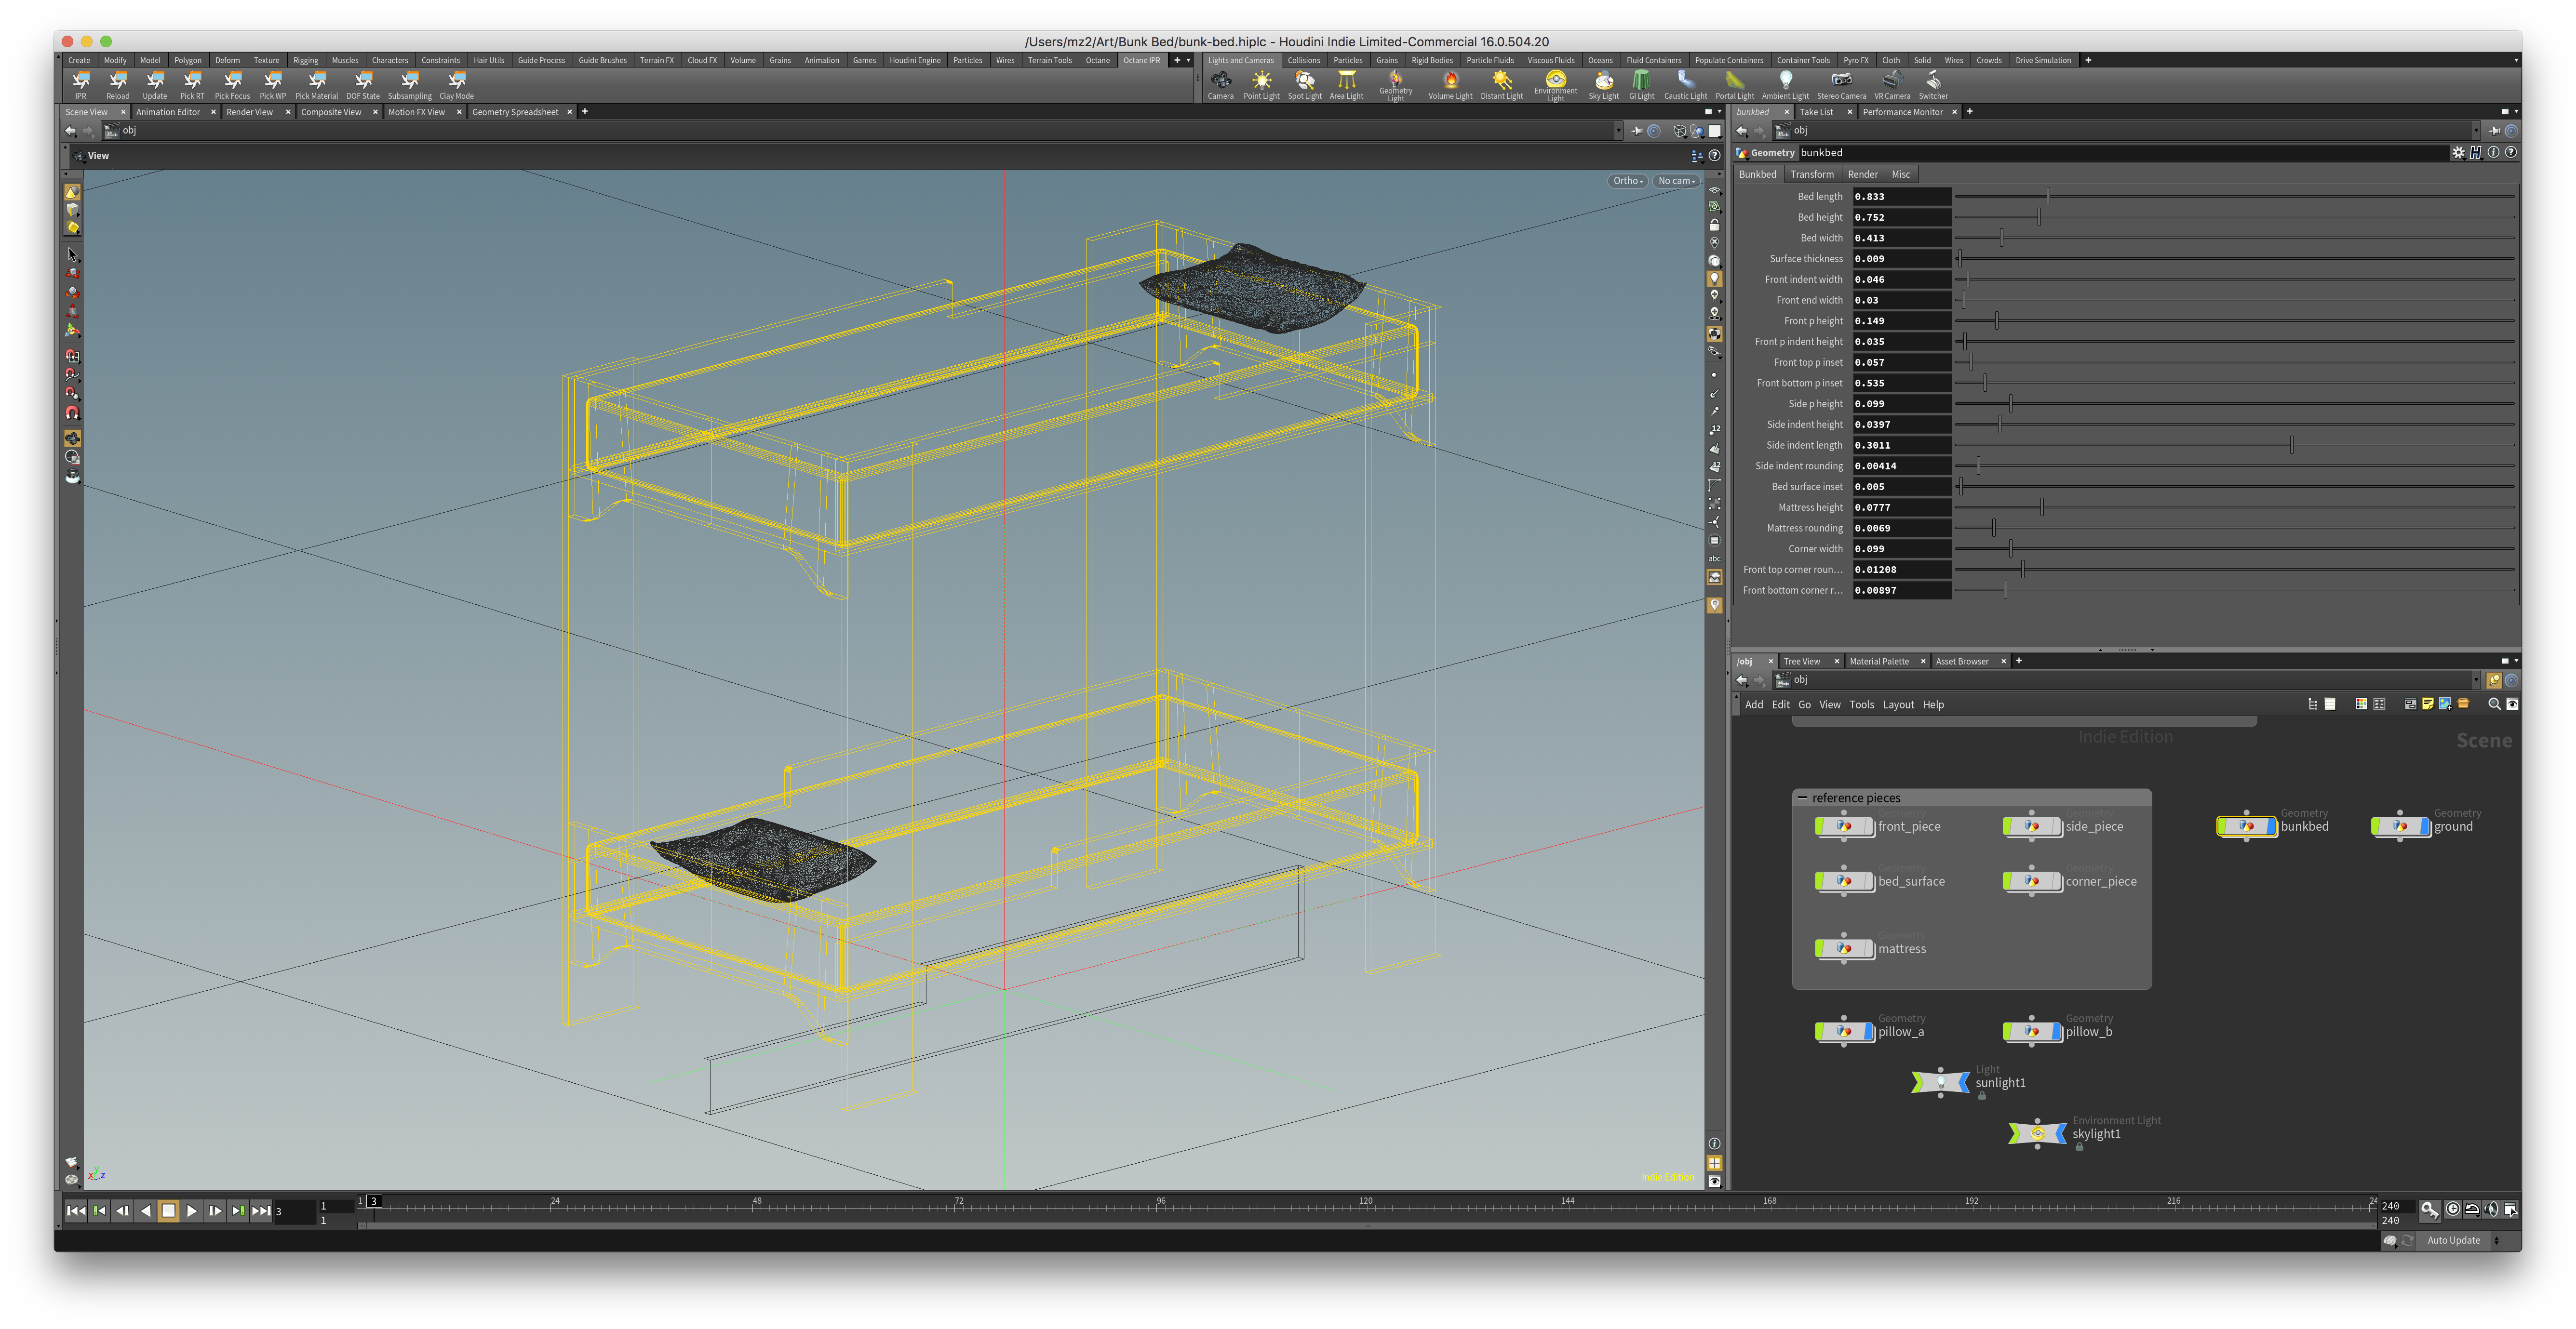Image resolution: width=2576 pixels, height=1329 pixels.
Task: Collapse the reference pieces network box
Action: [x=1802, y=798]
